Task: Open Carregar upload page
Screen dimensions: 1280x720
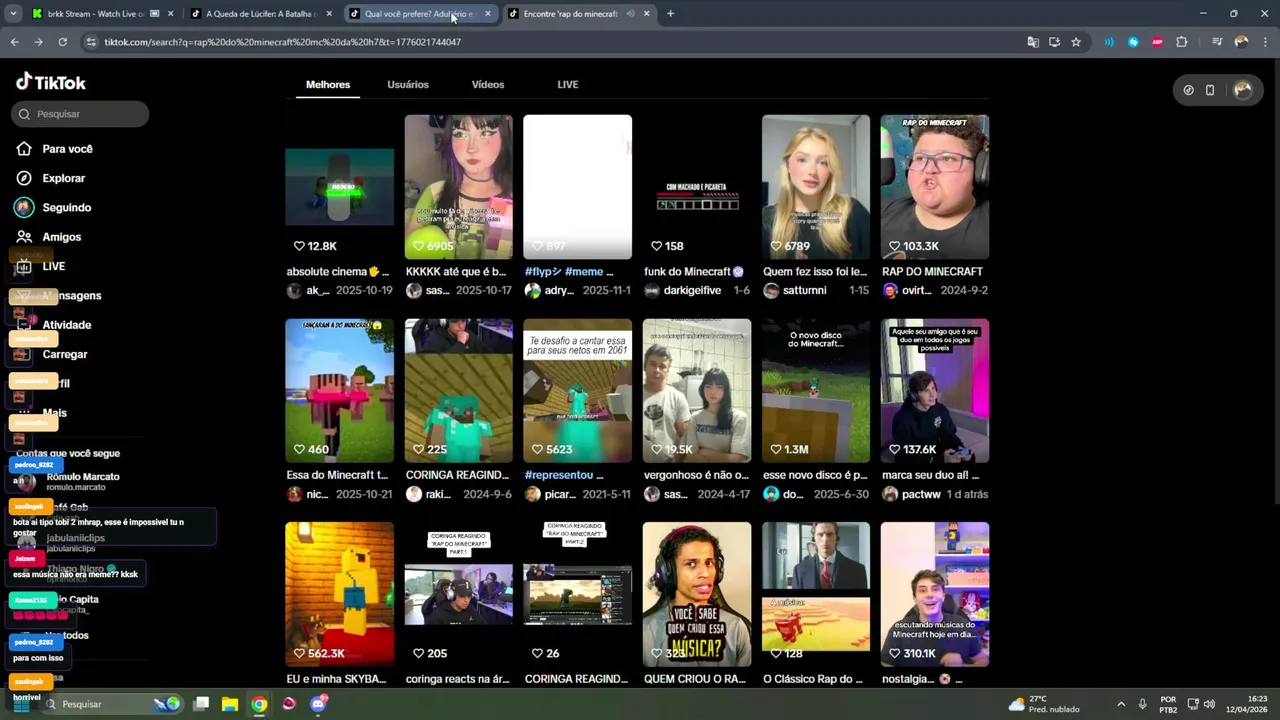Action: [52, 354]
